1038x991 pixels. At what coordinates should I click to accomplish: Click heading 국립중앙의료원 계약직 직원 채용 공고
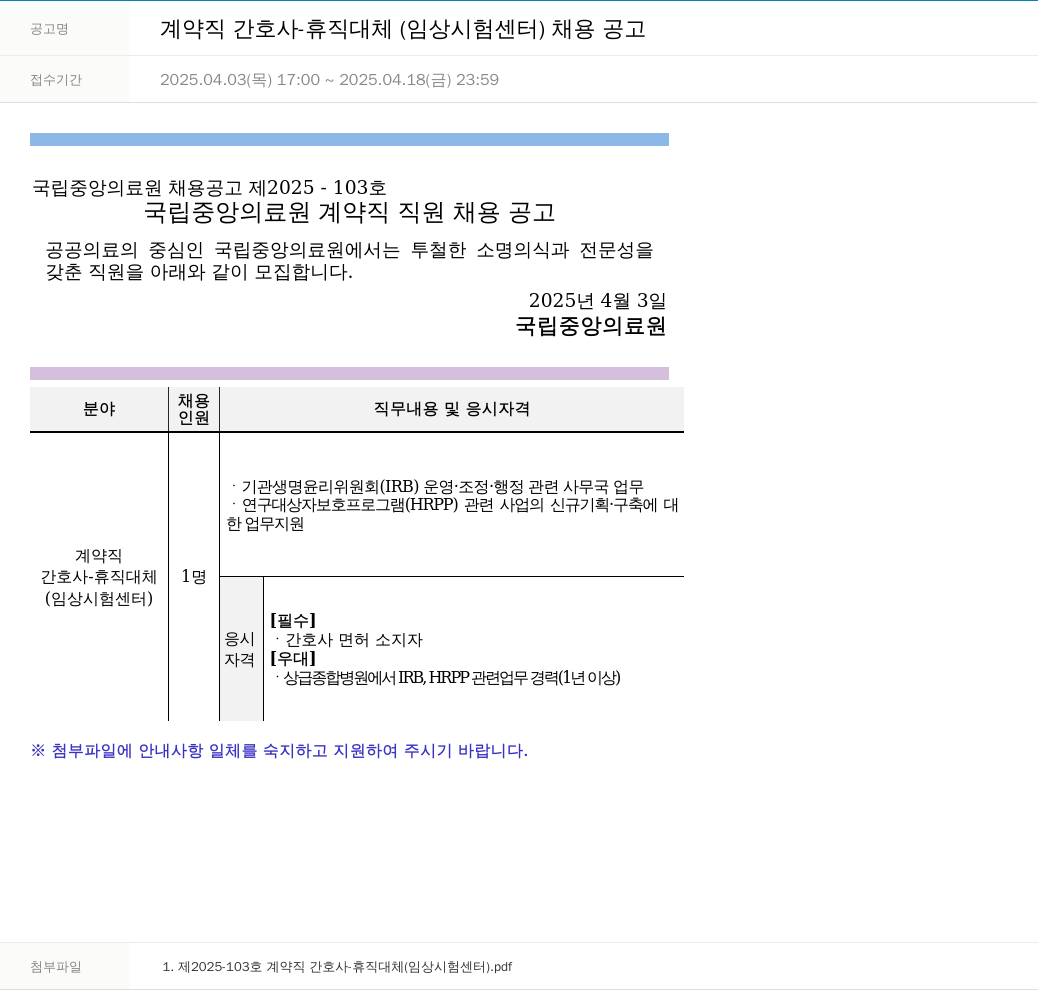[x=350, y=212]
